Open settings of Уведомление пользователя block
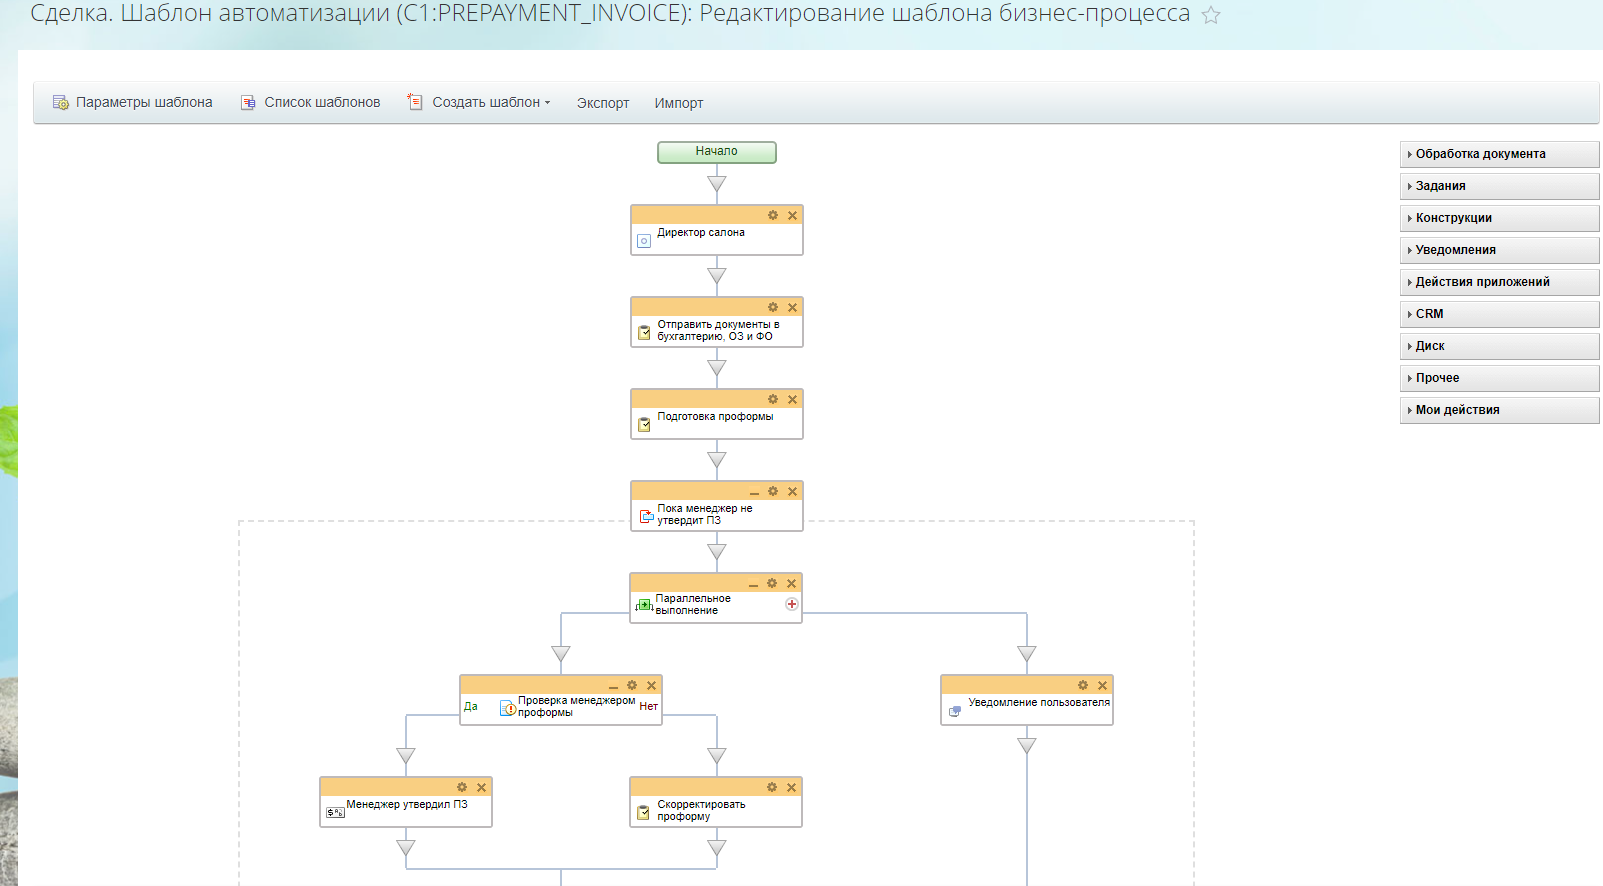This screenshot has height=886, width=1603. (1082, 686)
